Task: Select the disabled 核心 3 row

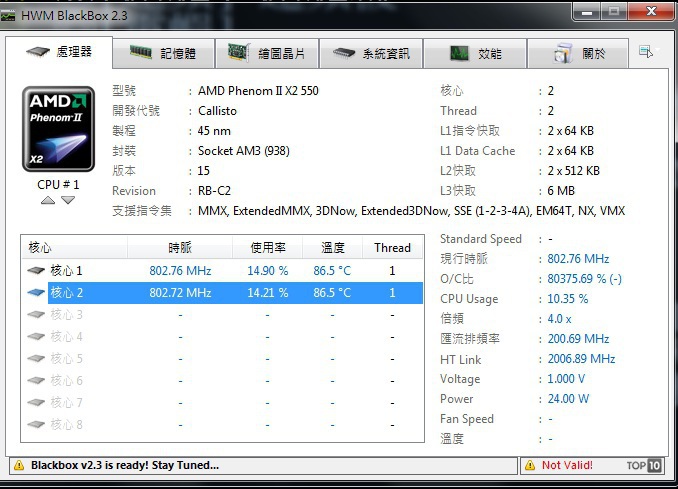Action: 222,315
